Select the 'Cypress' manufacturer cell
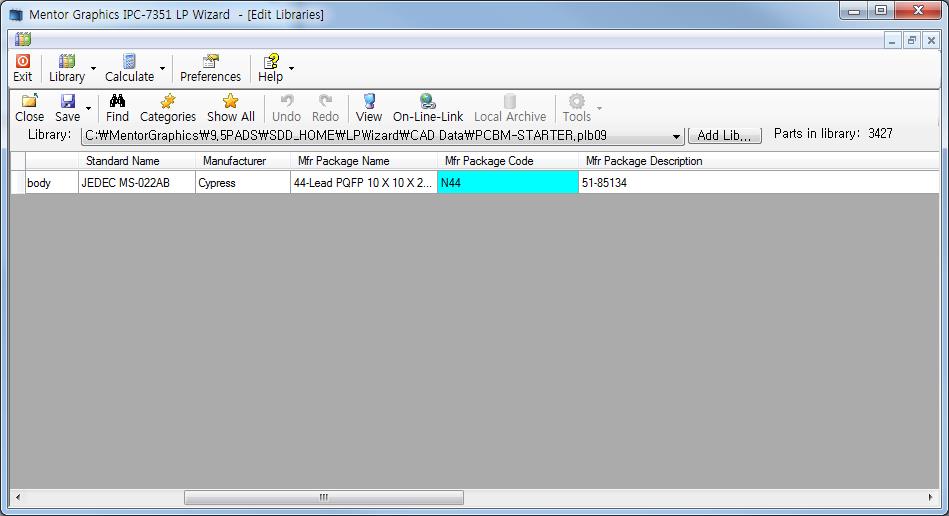 pos(243,183)
